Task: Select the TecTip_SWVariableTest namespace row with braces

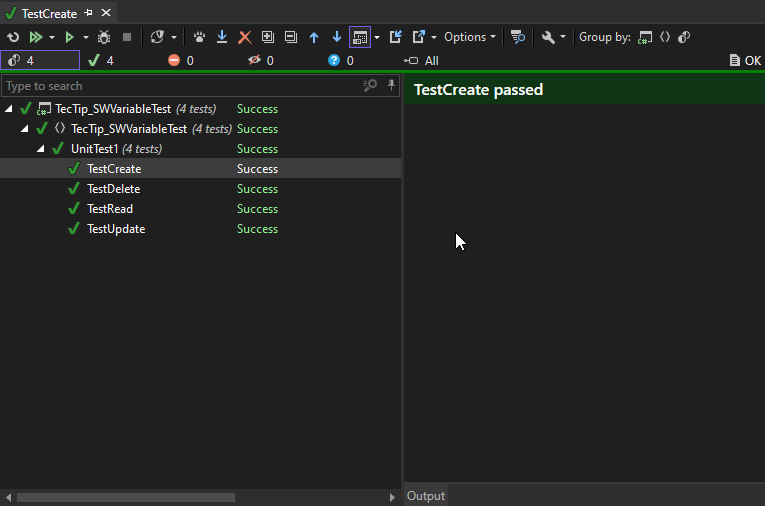Action: click(x=201, y=129)
